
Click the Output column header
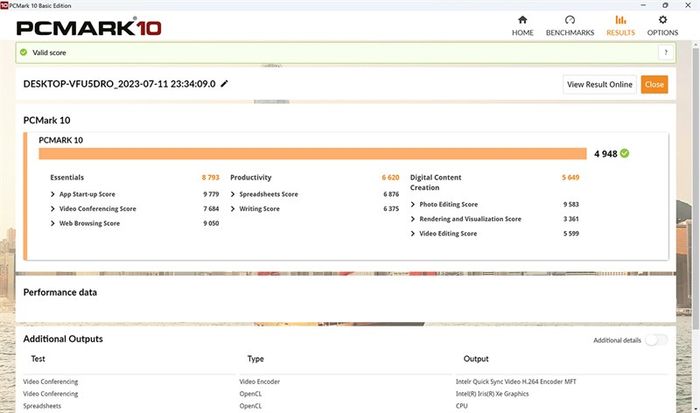point(476,359)
